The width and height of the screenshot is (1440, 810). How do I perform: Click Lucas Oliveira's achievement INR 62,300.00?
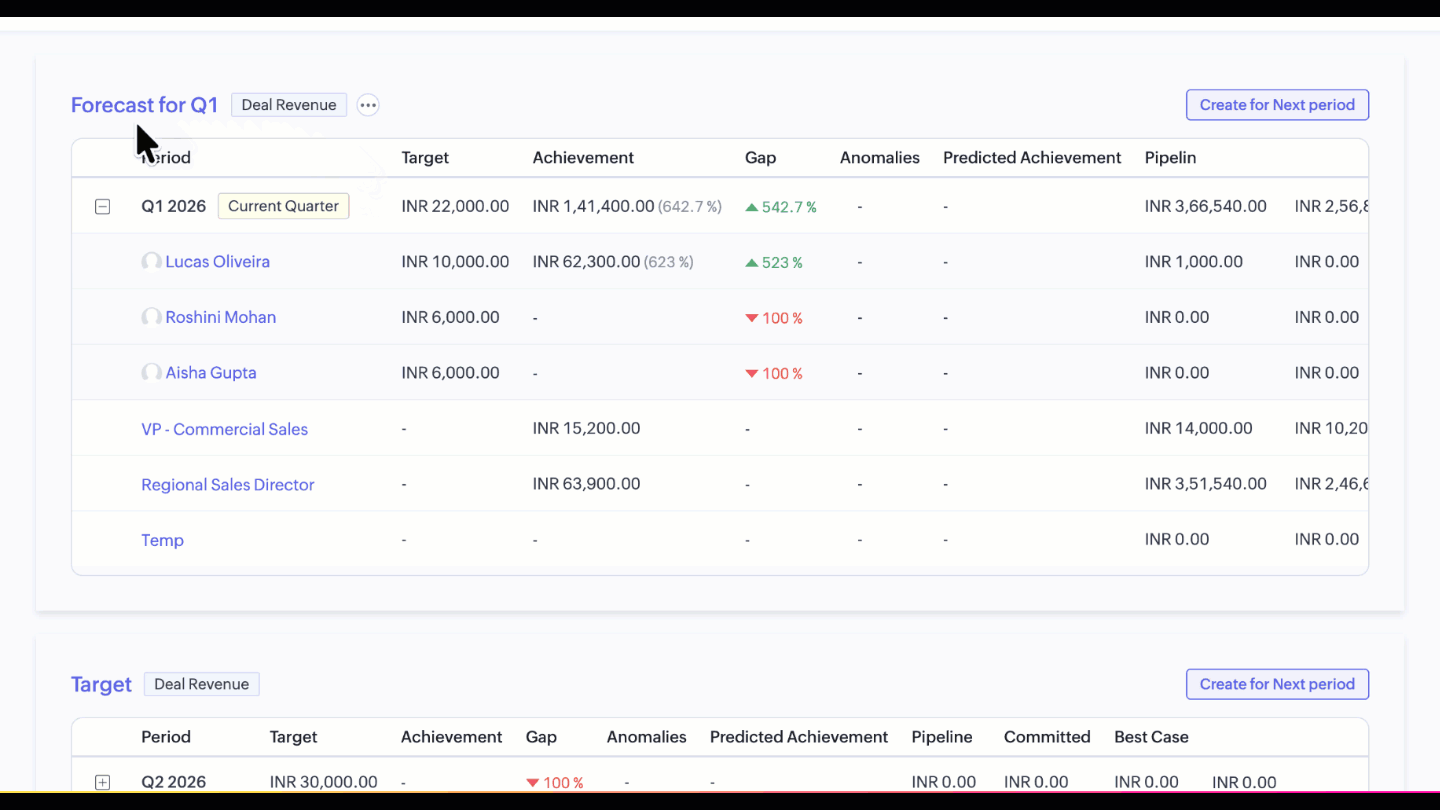click(x=586, y=262)
